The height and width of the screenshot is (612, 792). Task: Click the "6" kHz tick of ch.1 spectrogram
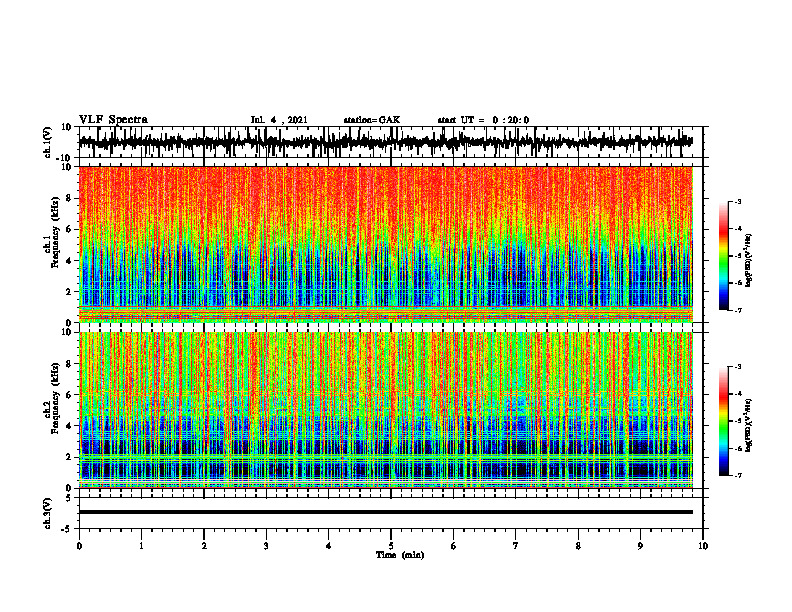coord(69,229)
